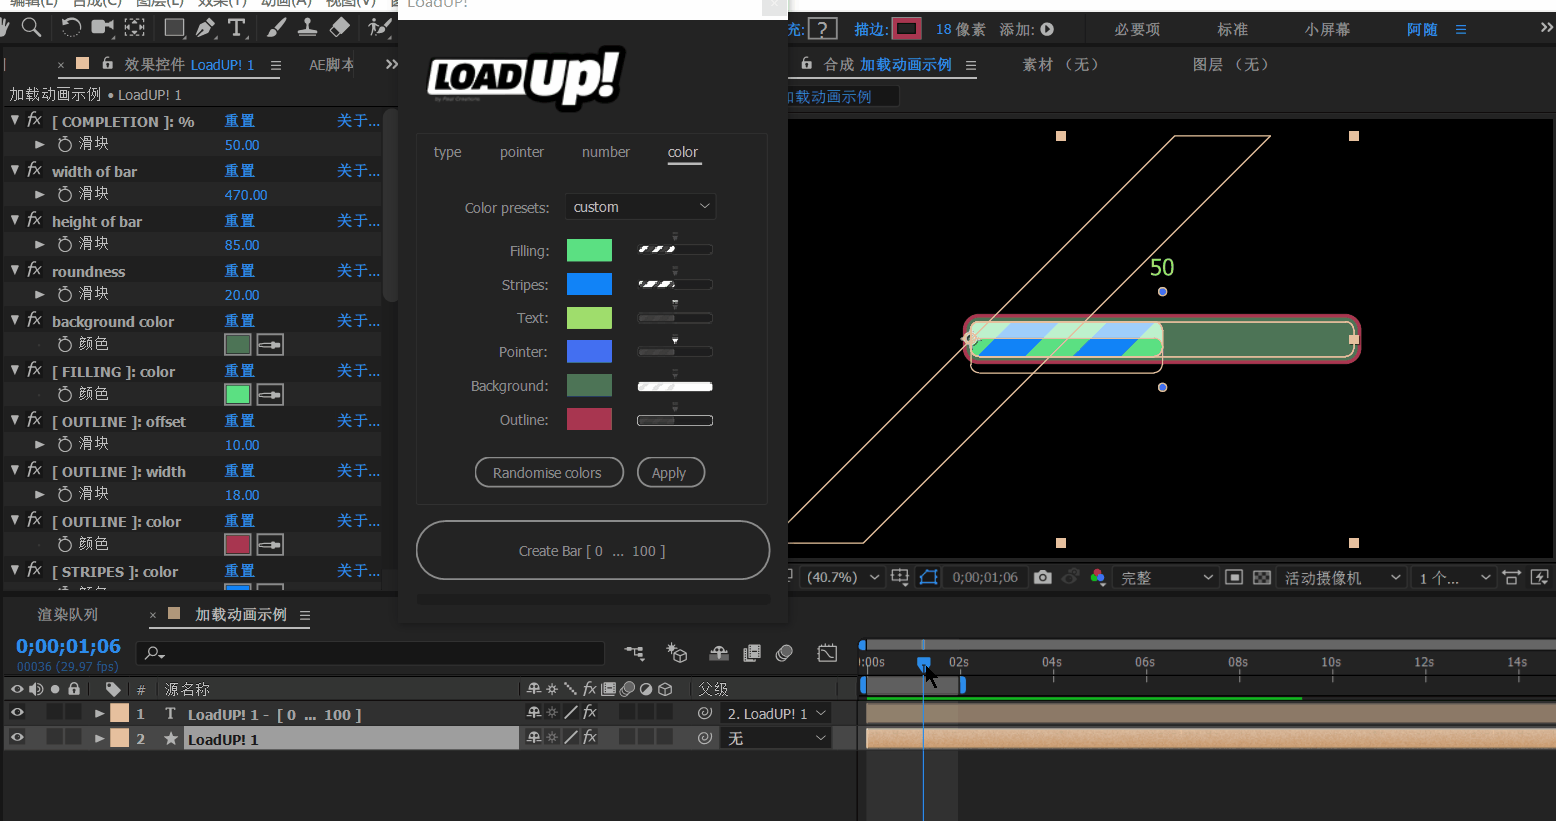Screen dimensions: 1556x821
Task: Reset the COMPLETION effect with 重置
Action: 240,120
